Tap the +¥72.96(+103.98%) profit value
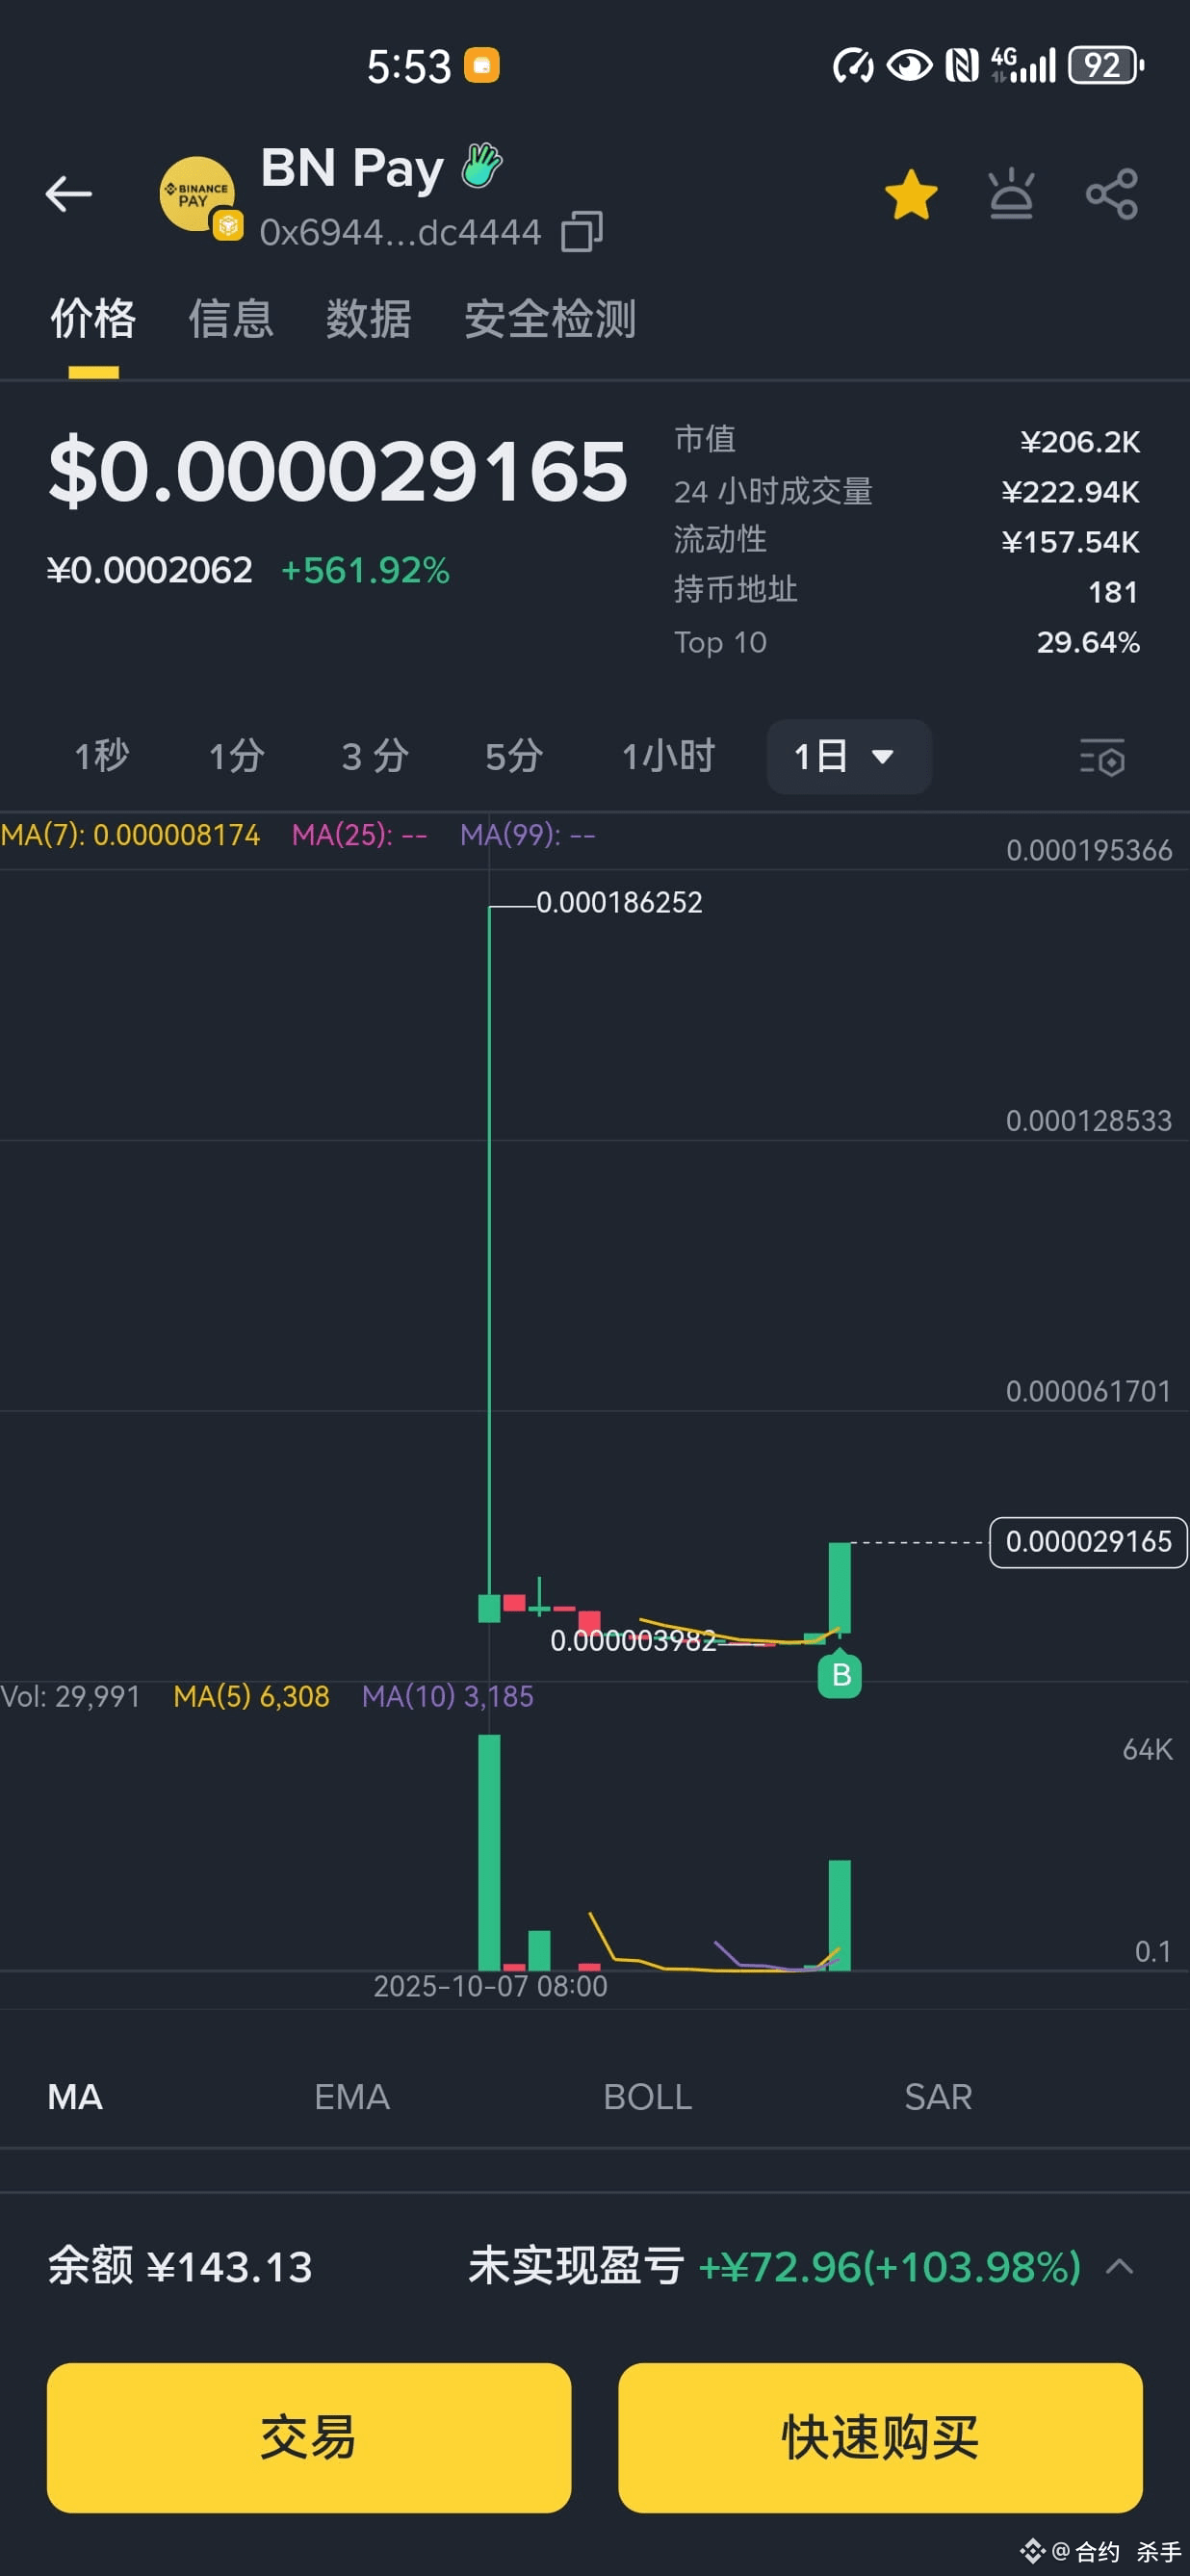Screen dimensions: 1190x2576 tap(890, 2266)
